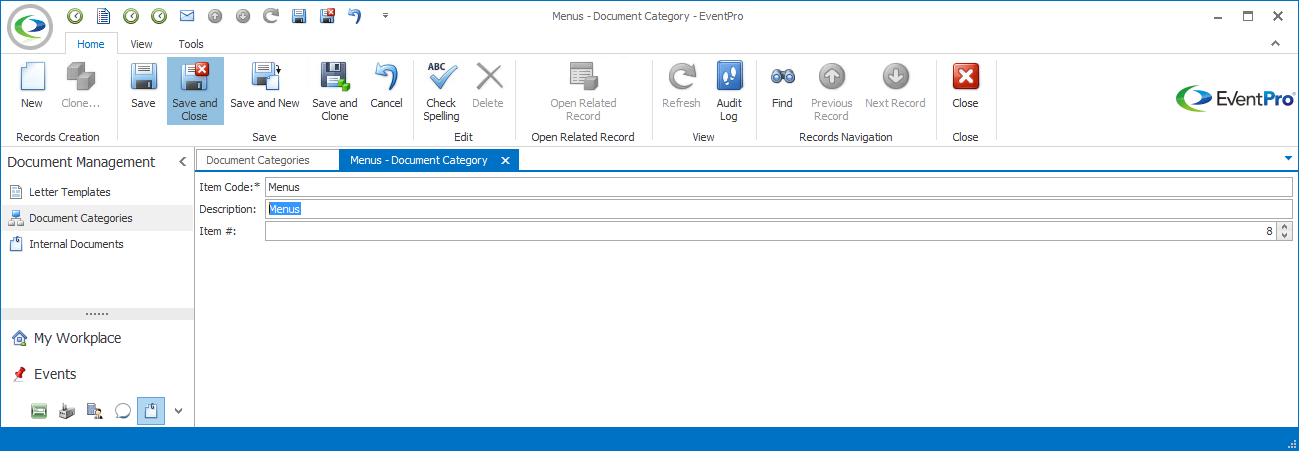Click the New record icon in ribbon
Viewport: 1299px width, 451px height.
(32, 86)
